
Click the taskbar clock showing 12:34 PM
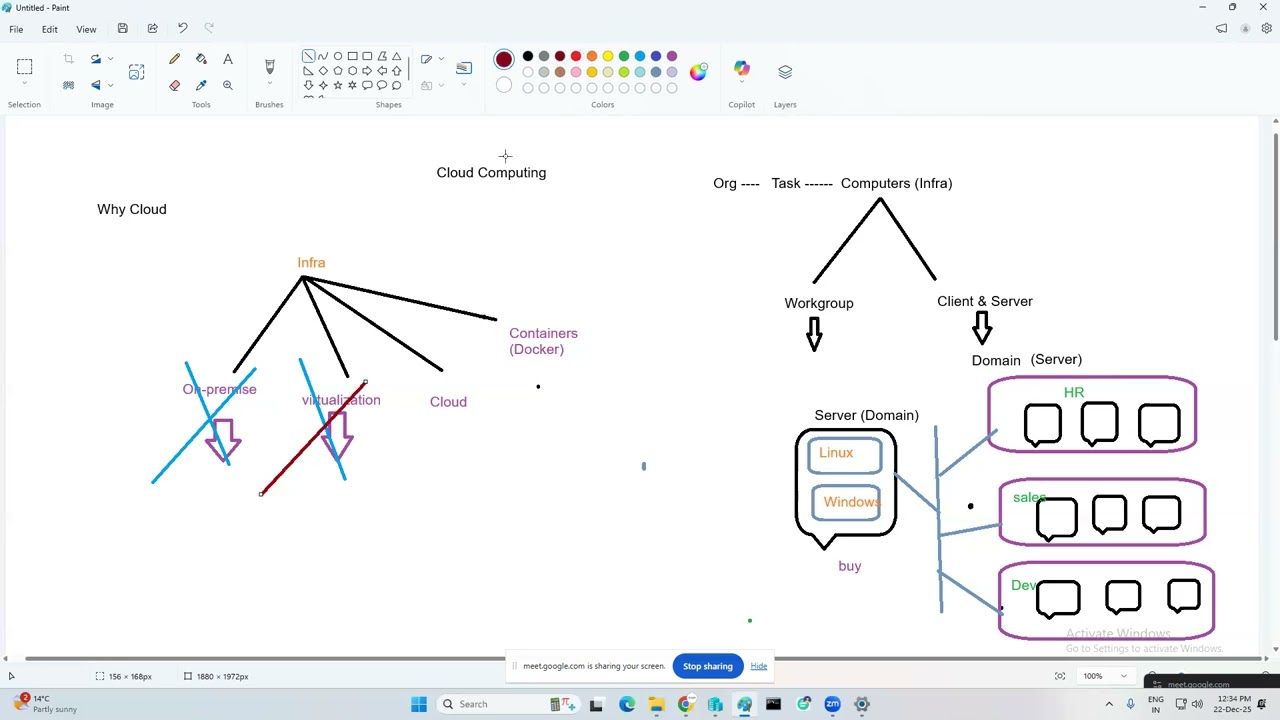[1231, 704]
